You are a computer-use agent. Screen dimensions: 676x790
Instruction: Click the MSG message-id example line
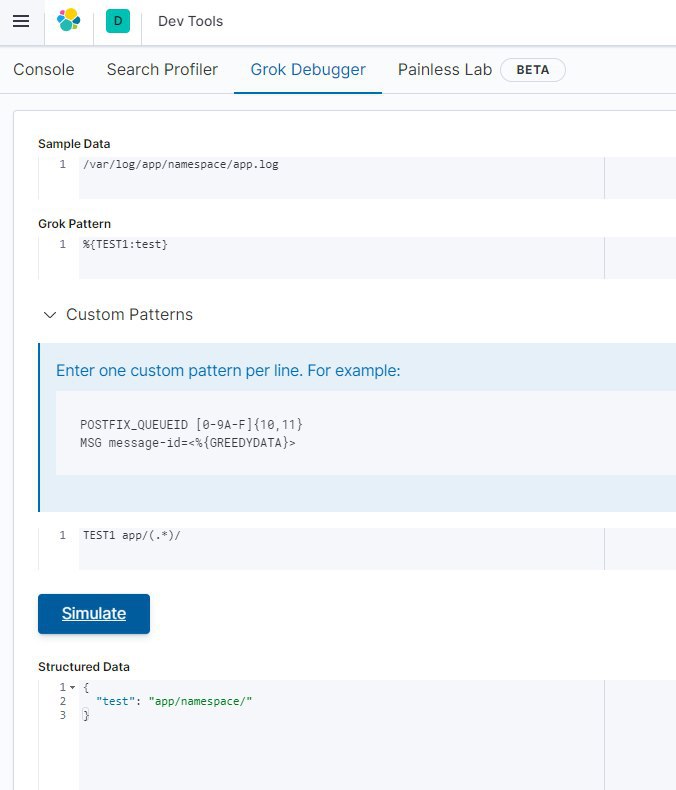point(188,443)
